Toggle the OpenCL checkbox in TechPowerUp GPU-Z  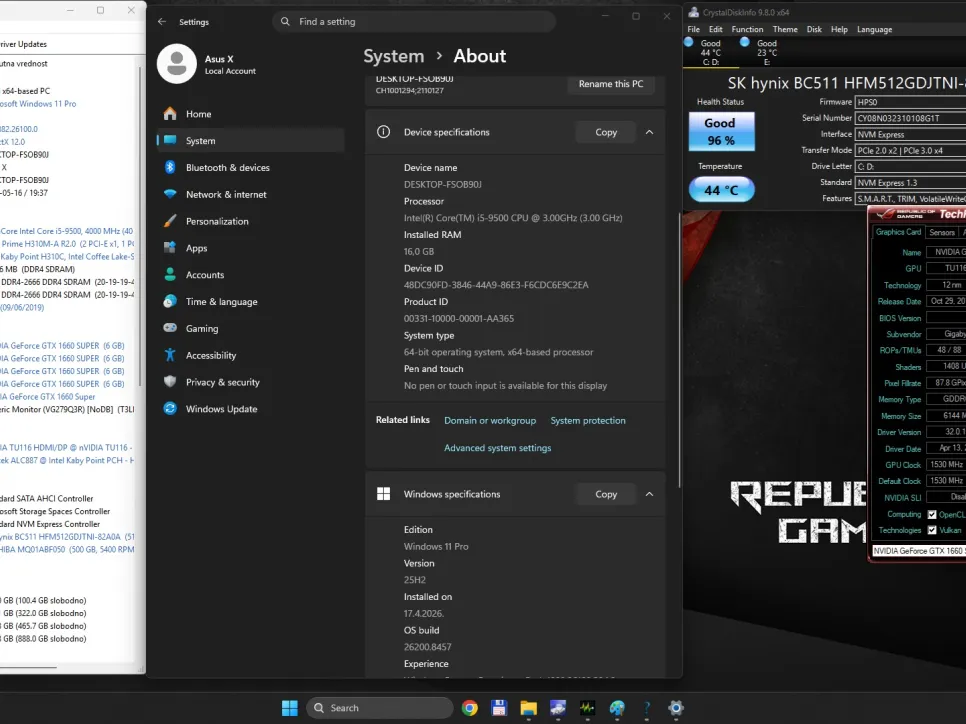point(932,515)
